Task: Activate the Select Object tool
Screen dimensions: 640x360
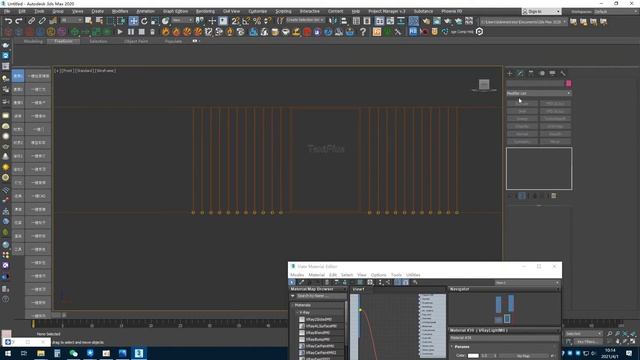Action: (x=89, y=21)
